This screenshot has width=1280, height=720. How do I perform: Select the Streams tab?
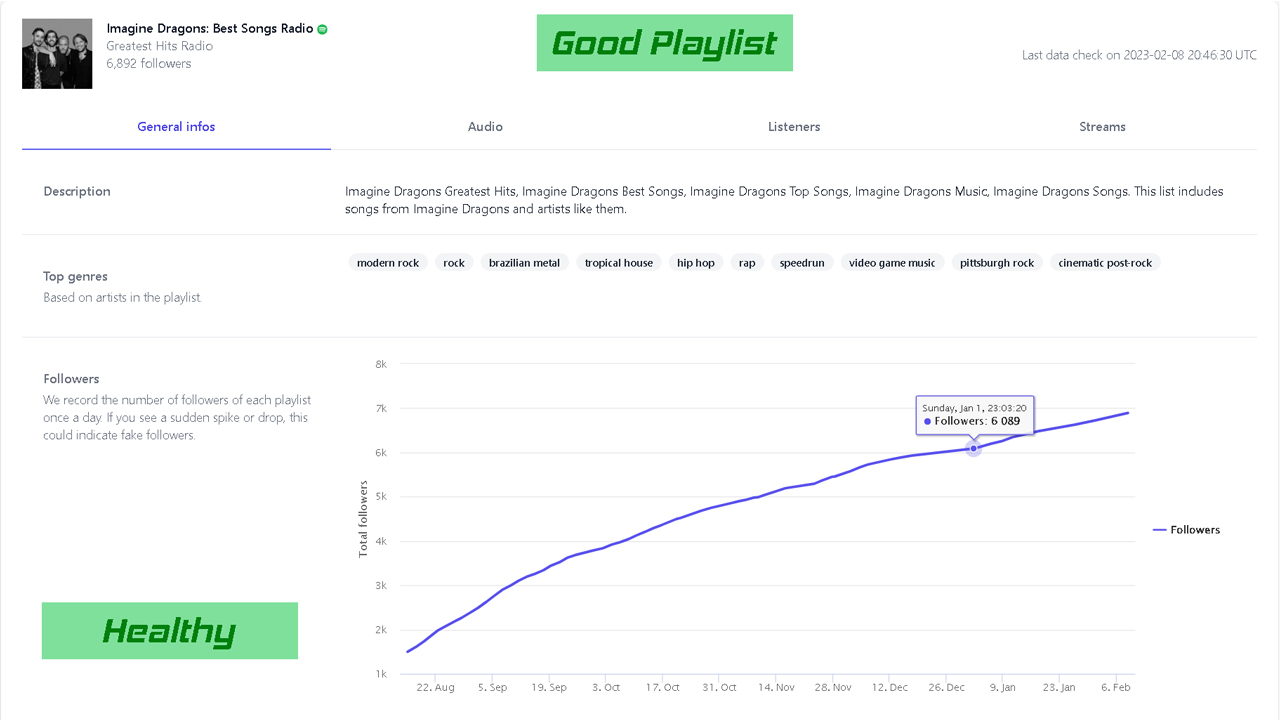pos(1102,127)
